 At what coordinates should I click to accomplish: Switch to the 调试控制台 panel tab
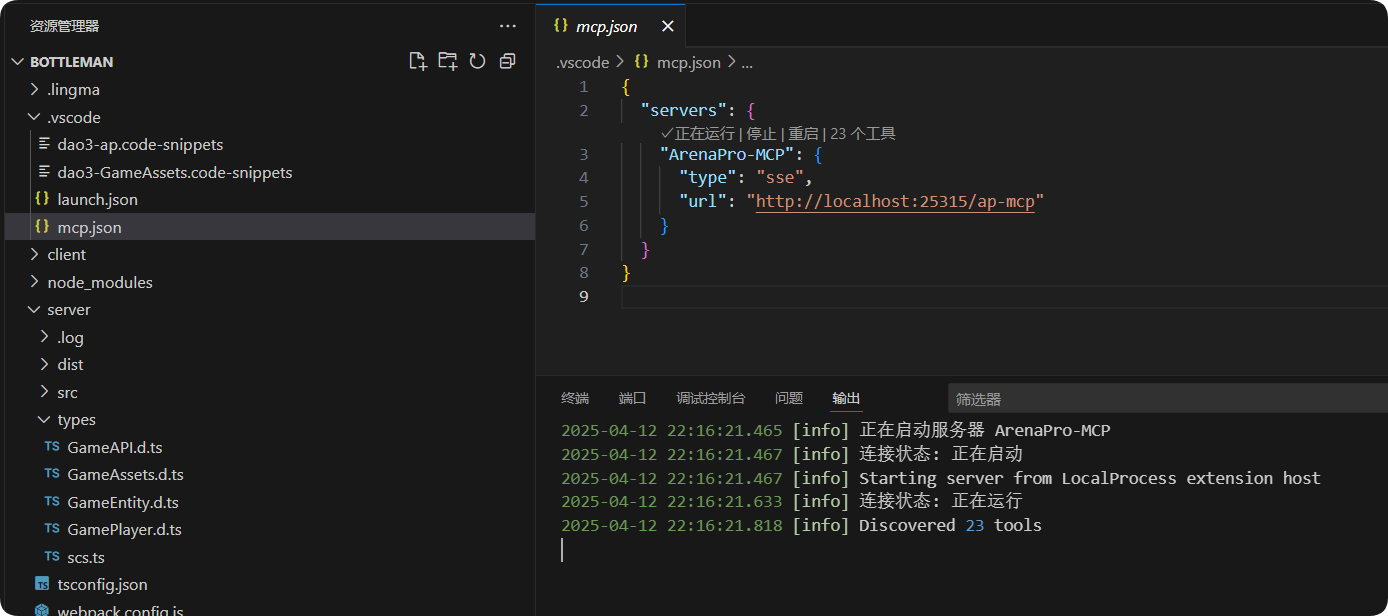(710, 398)
